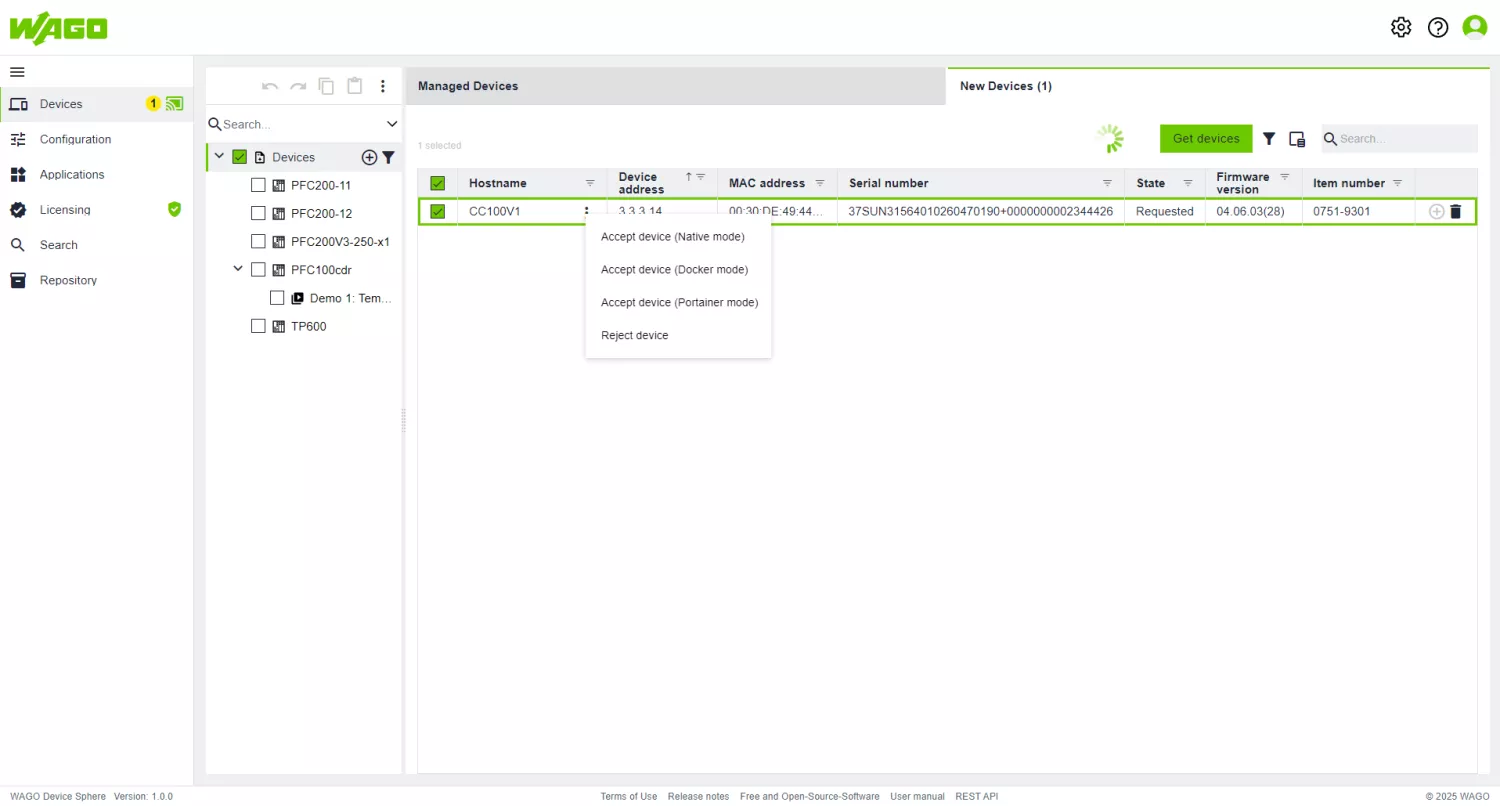
Task: Open the Search sidebar item
Action: click(x=96, y=245)
